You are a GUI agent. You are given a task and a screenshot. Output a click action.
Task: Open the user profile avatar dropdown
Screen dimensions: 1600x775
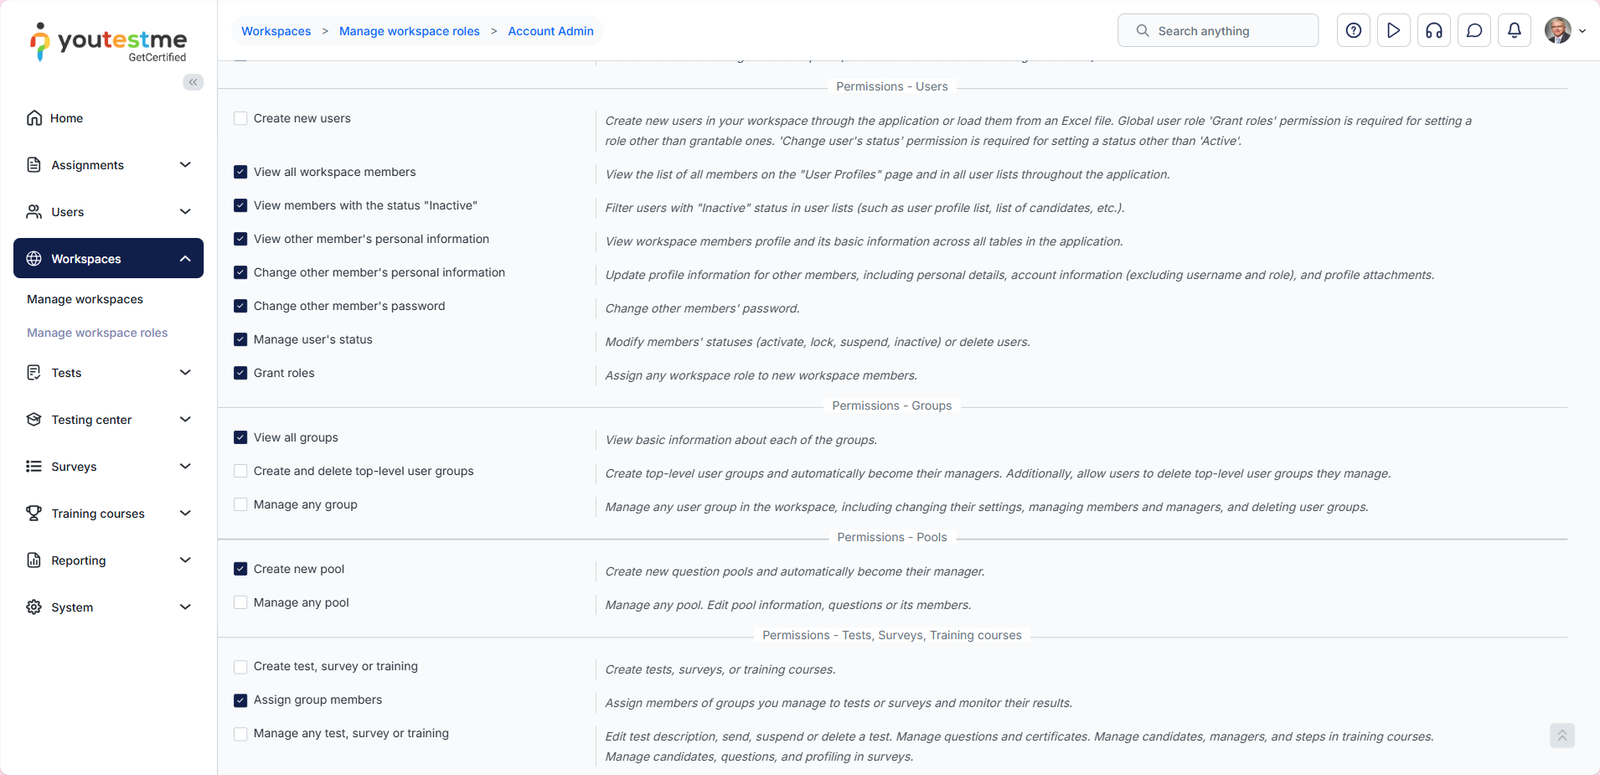[x=1565, y=31]
